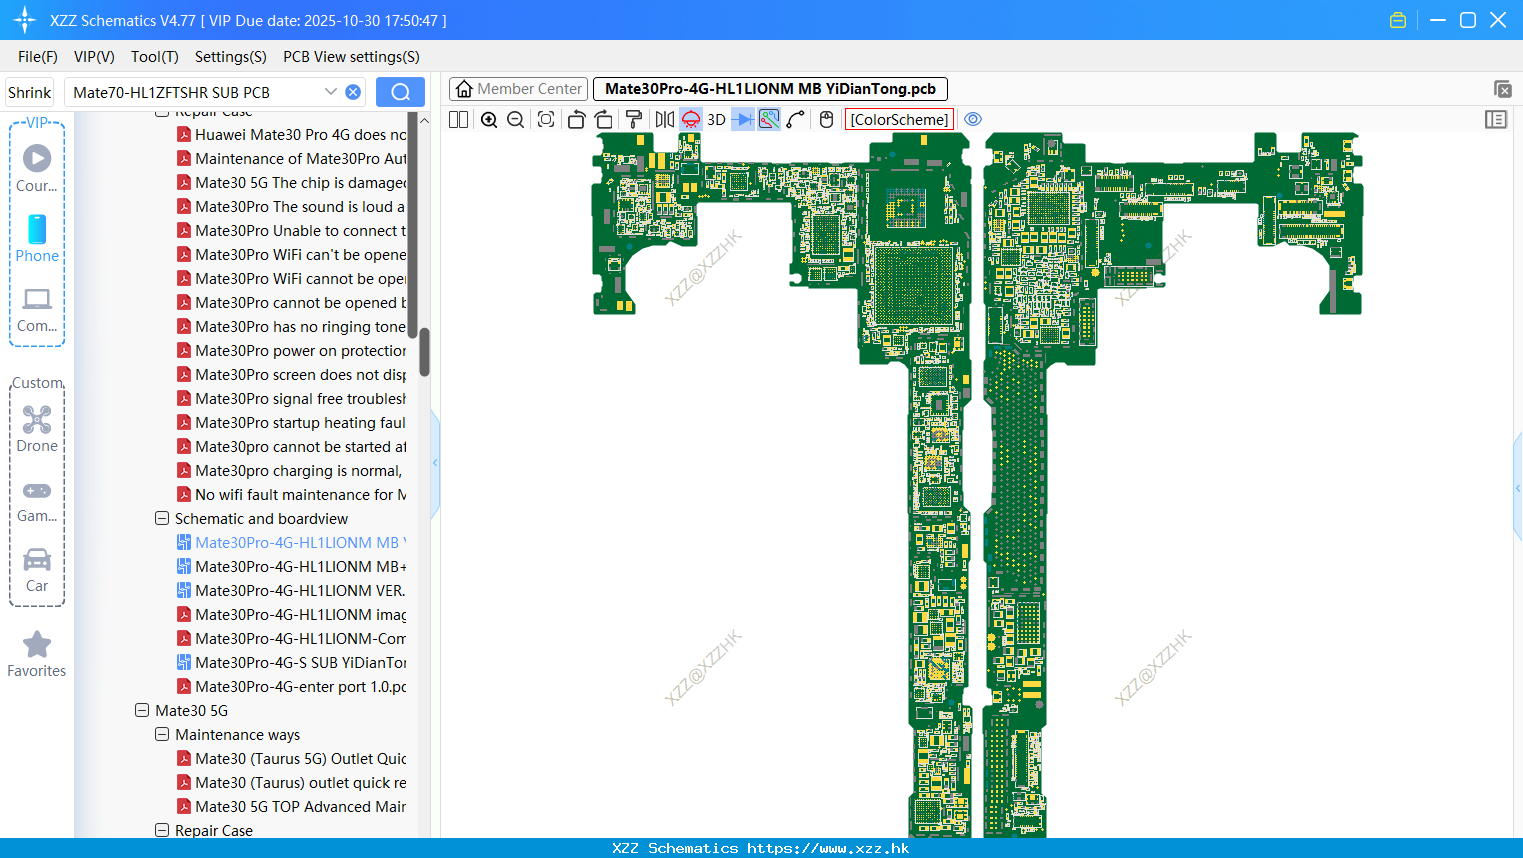Toggle the diode mode icon
This screenshot has width=1523, height=858.
click(x=743, y=119)
